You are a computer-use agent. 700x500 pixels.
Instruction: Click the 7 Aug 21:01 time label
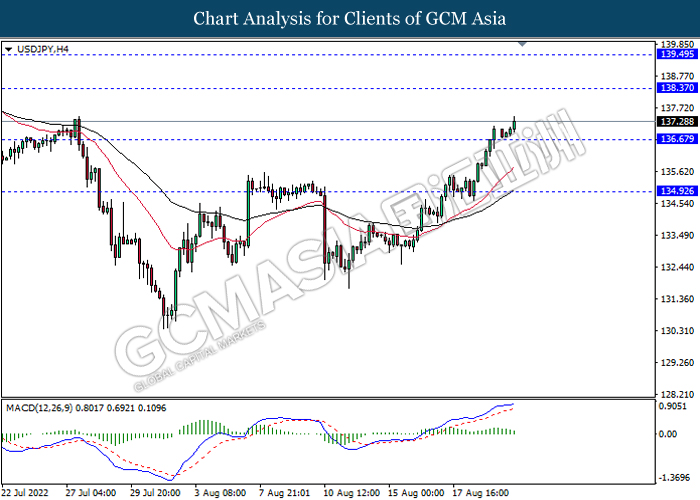284,493
